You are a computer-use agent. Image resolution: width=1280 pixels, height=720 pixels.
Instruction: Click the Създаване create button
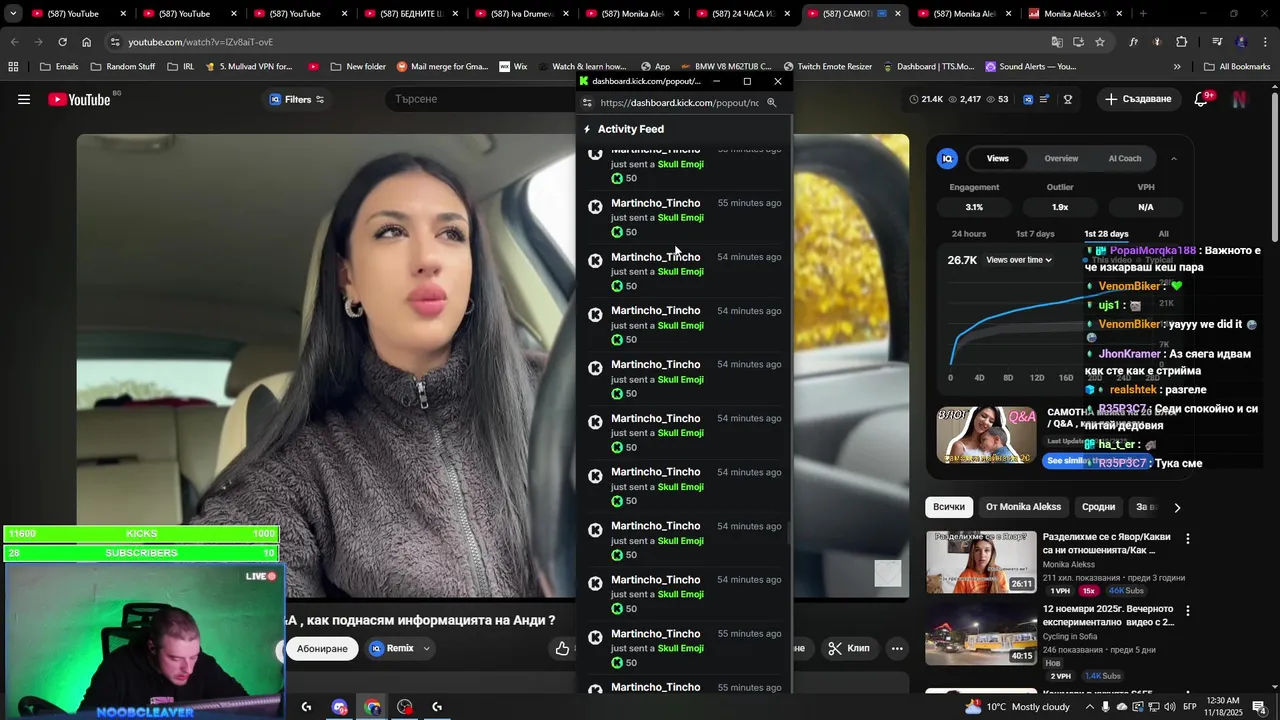click(x=1138, y=99)
